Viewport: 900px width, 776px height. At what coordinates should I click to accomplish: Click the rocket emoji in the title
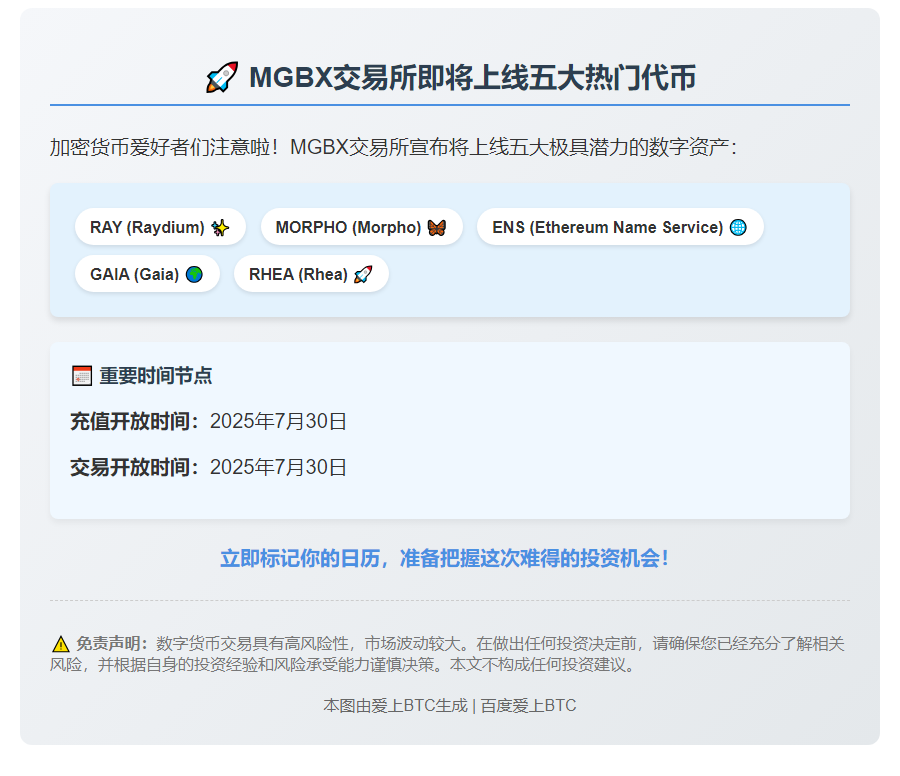pyautogui.click(x=222, y=77)
